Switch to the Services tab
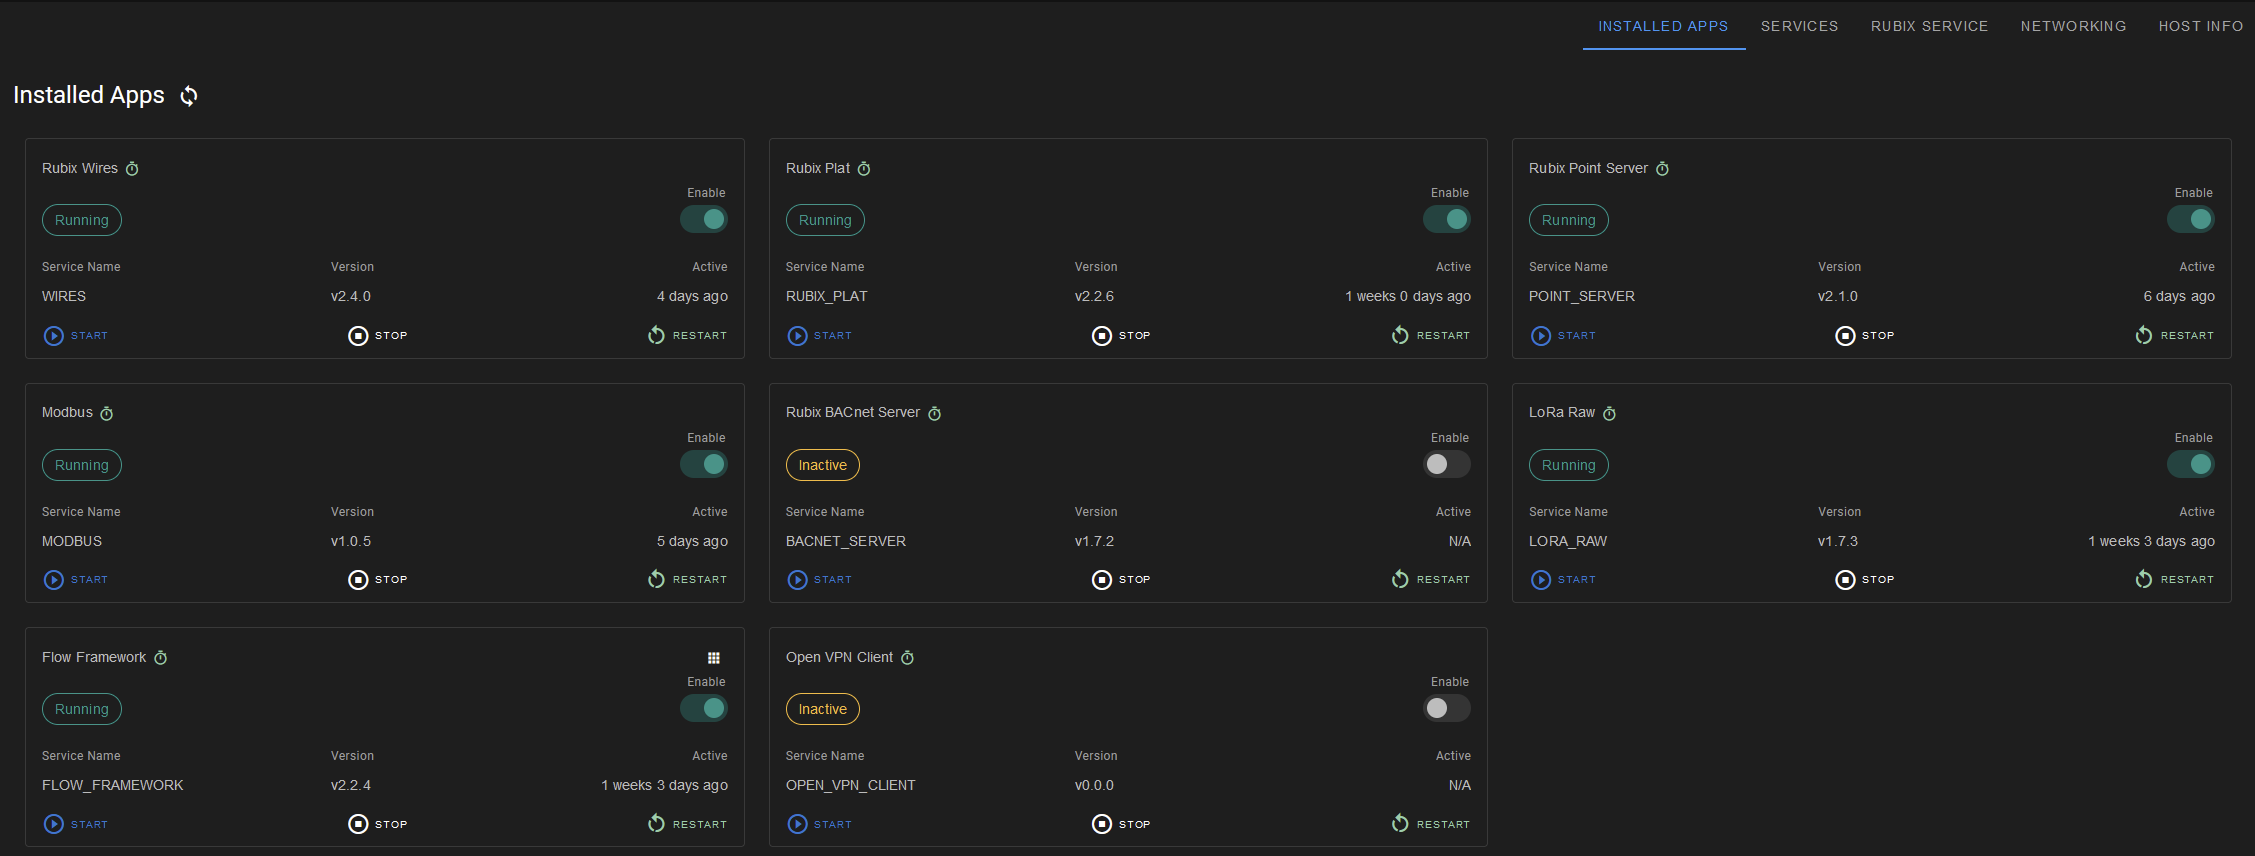Image resolution: width=2255 pixels, height=856 pixels. pos(1799,26)
